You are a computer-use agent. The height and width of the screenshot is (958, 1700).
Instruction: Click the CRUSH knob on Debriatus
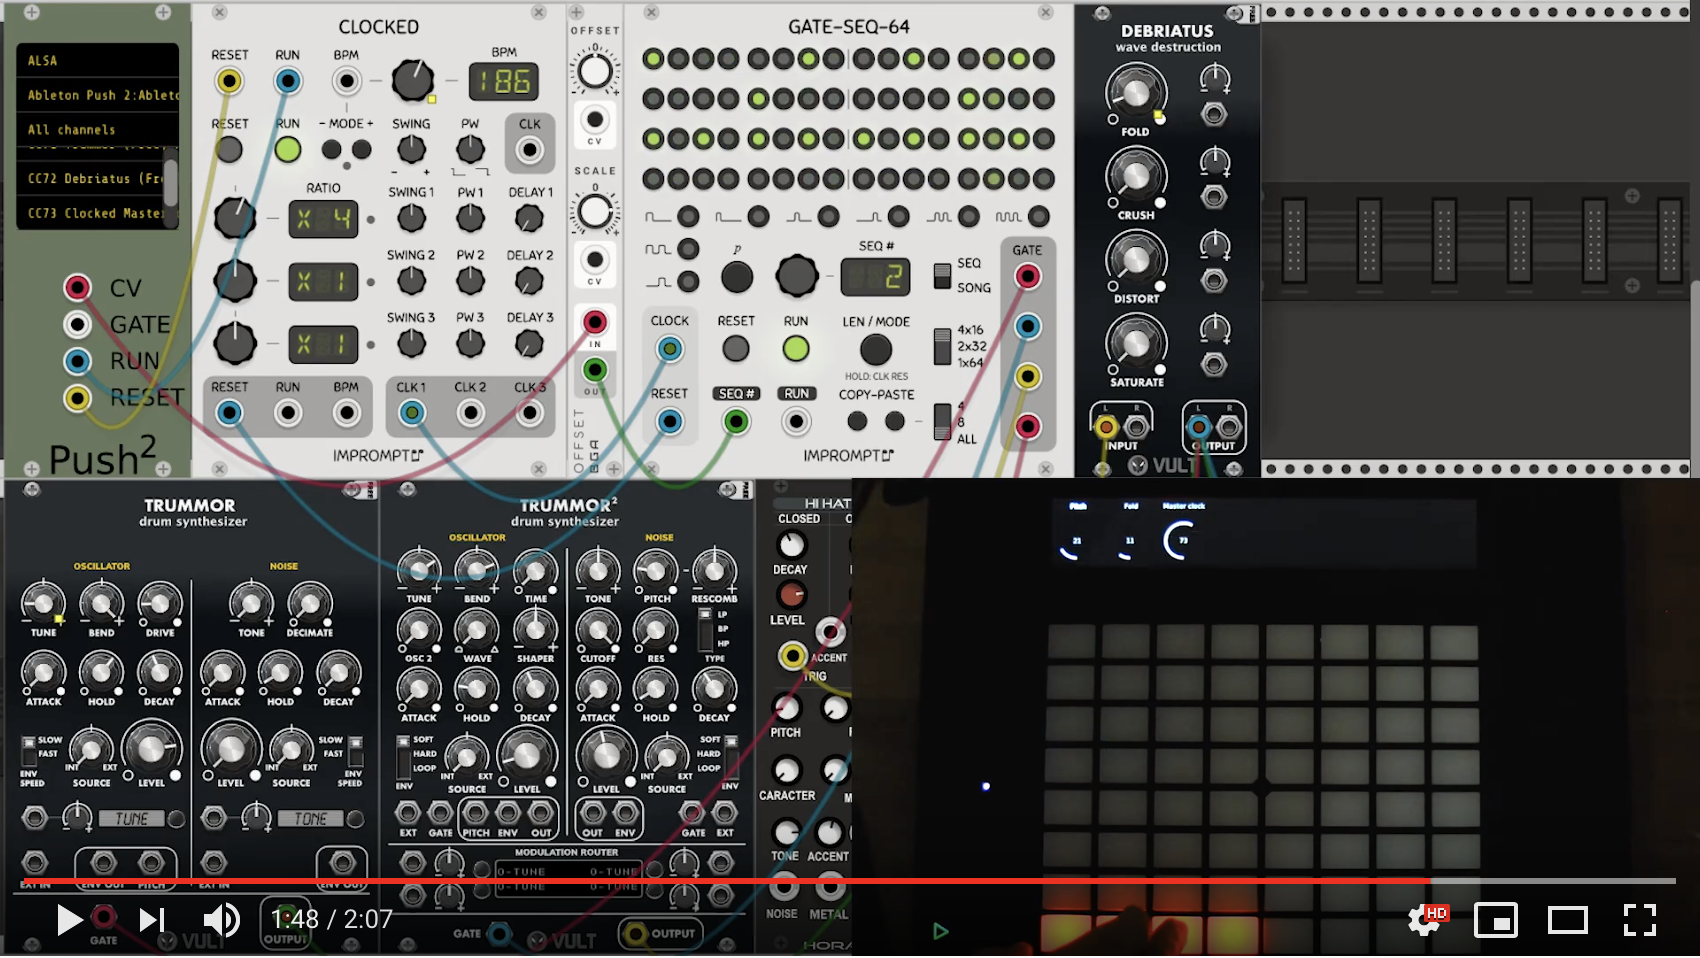[x=1135, y=177]
